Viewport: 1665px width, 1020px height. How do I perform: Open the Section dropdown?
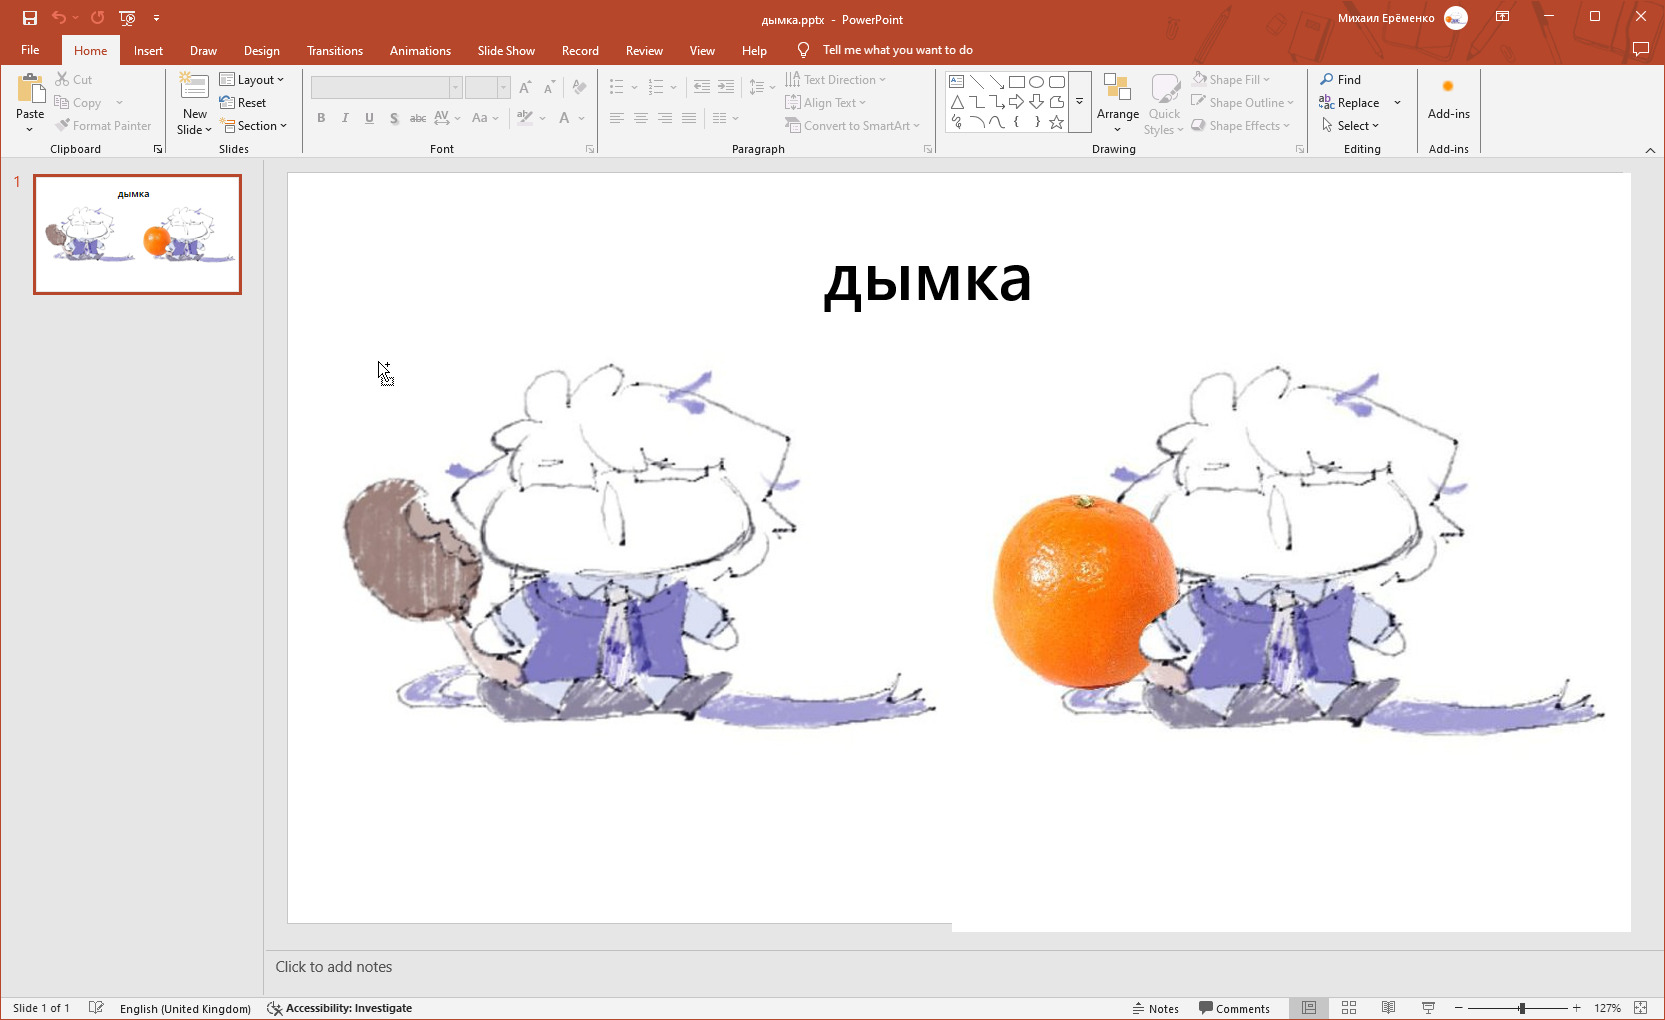tap(255, 126)
